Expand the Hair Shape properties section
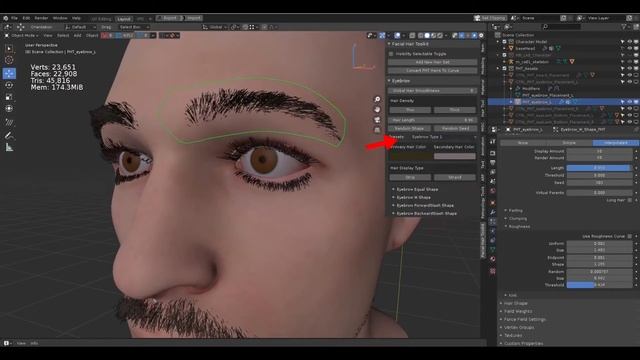The height and width of the screenshot is (360, 640). click(516, 303)
